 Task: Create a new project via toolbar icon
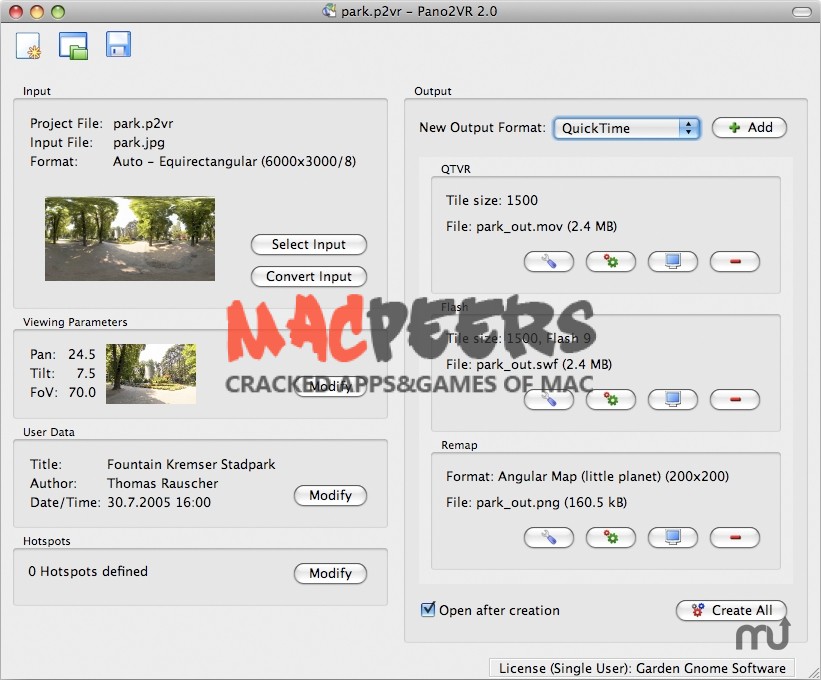tap(28, 46)
